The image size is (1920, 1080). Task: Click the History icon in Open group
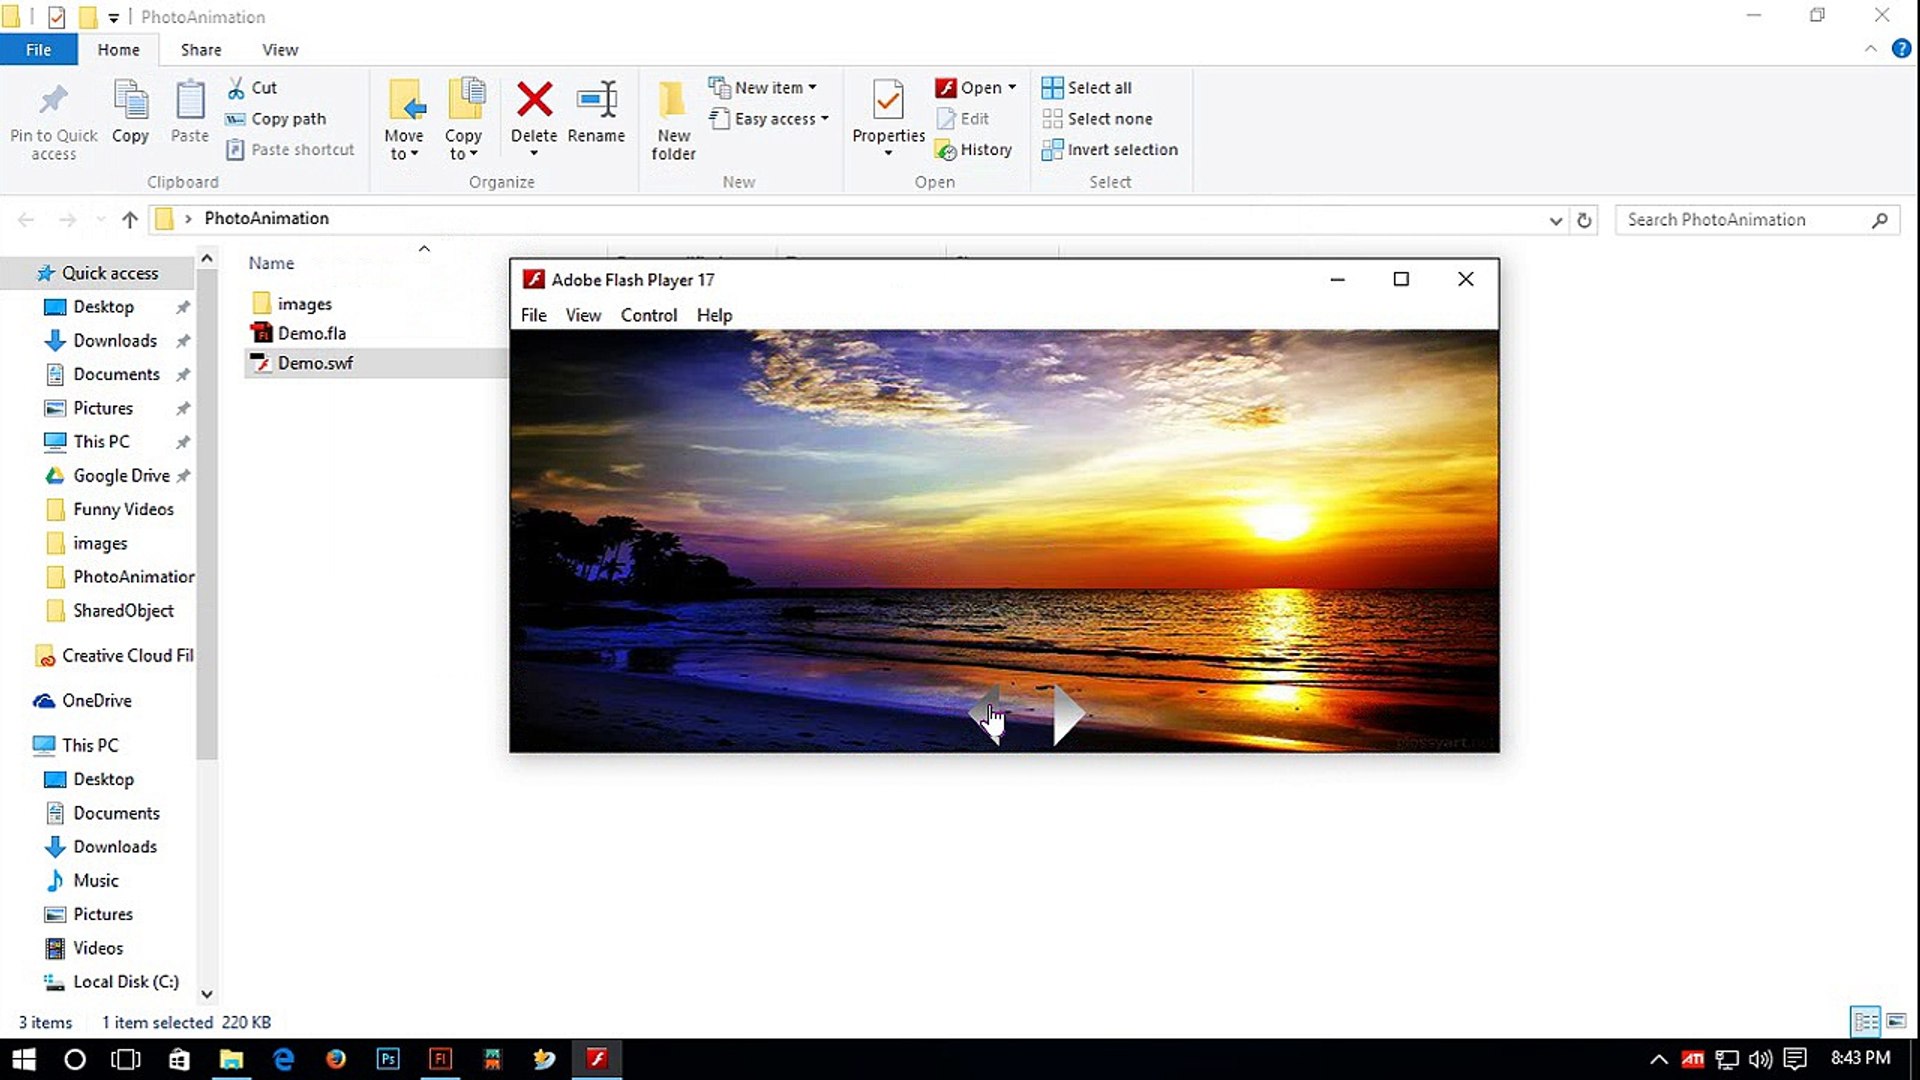946,150
